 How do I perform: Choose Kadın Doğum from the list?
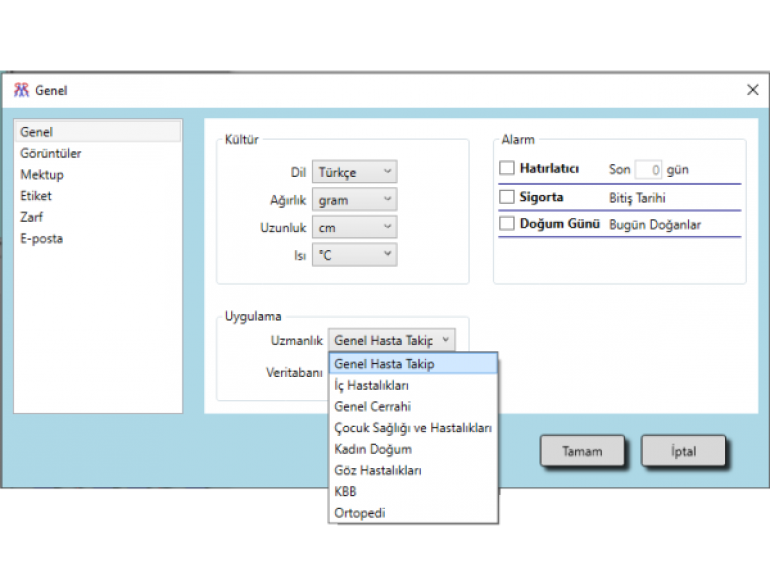coord(413,449)
